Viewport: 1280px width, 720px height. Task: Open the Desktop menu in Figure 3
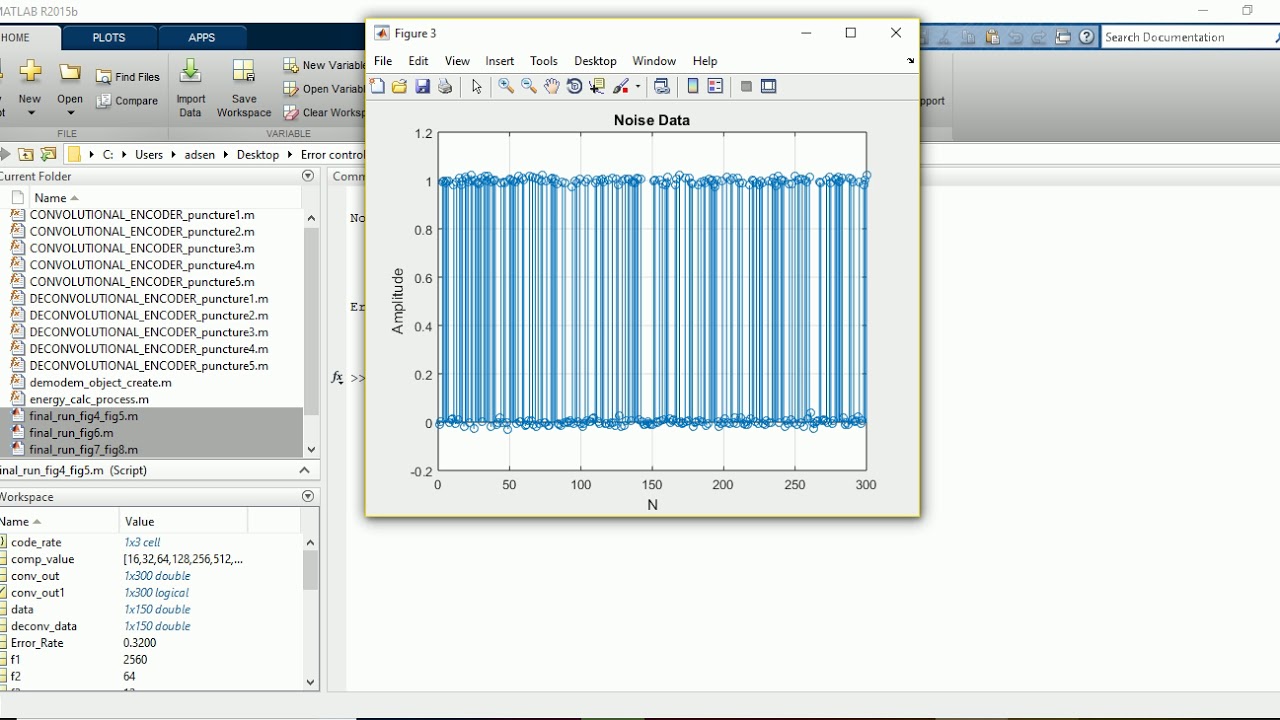coord(595,61)
